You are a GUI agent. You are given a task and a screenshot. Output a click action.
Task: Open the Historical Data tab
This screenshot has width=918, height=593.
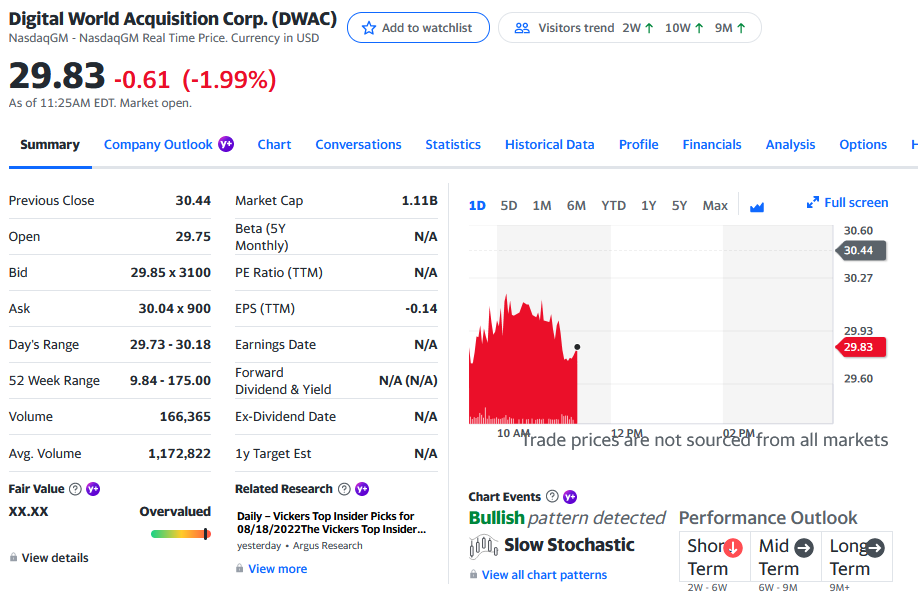(550, 145)
